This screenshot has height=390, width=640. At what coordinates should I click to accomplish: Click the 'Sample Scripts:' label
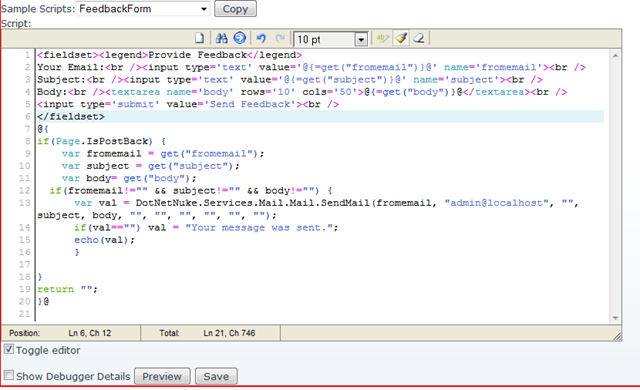tap(38, 9)
